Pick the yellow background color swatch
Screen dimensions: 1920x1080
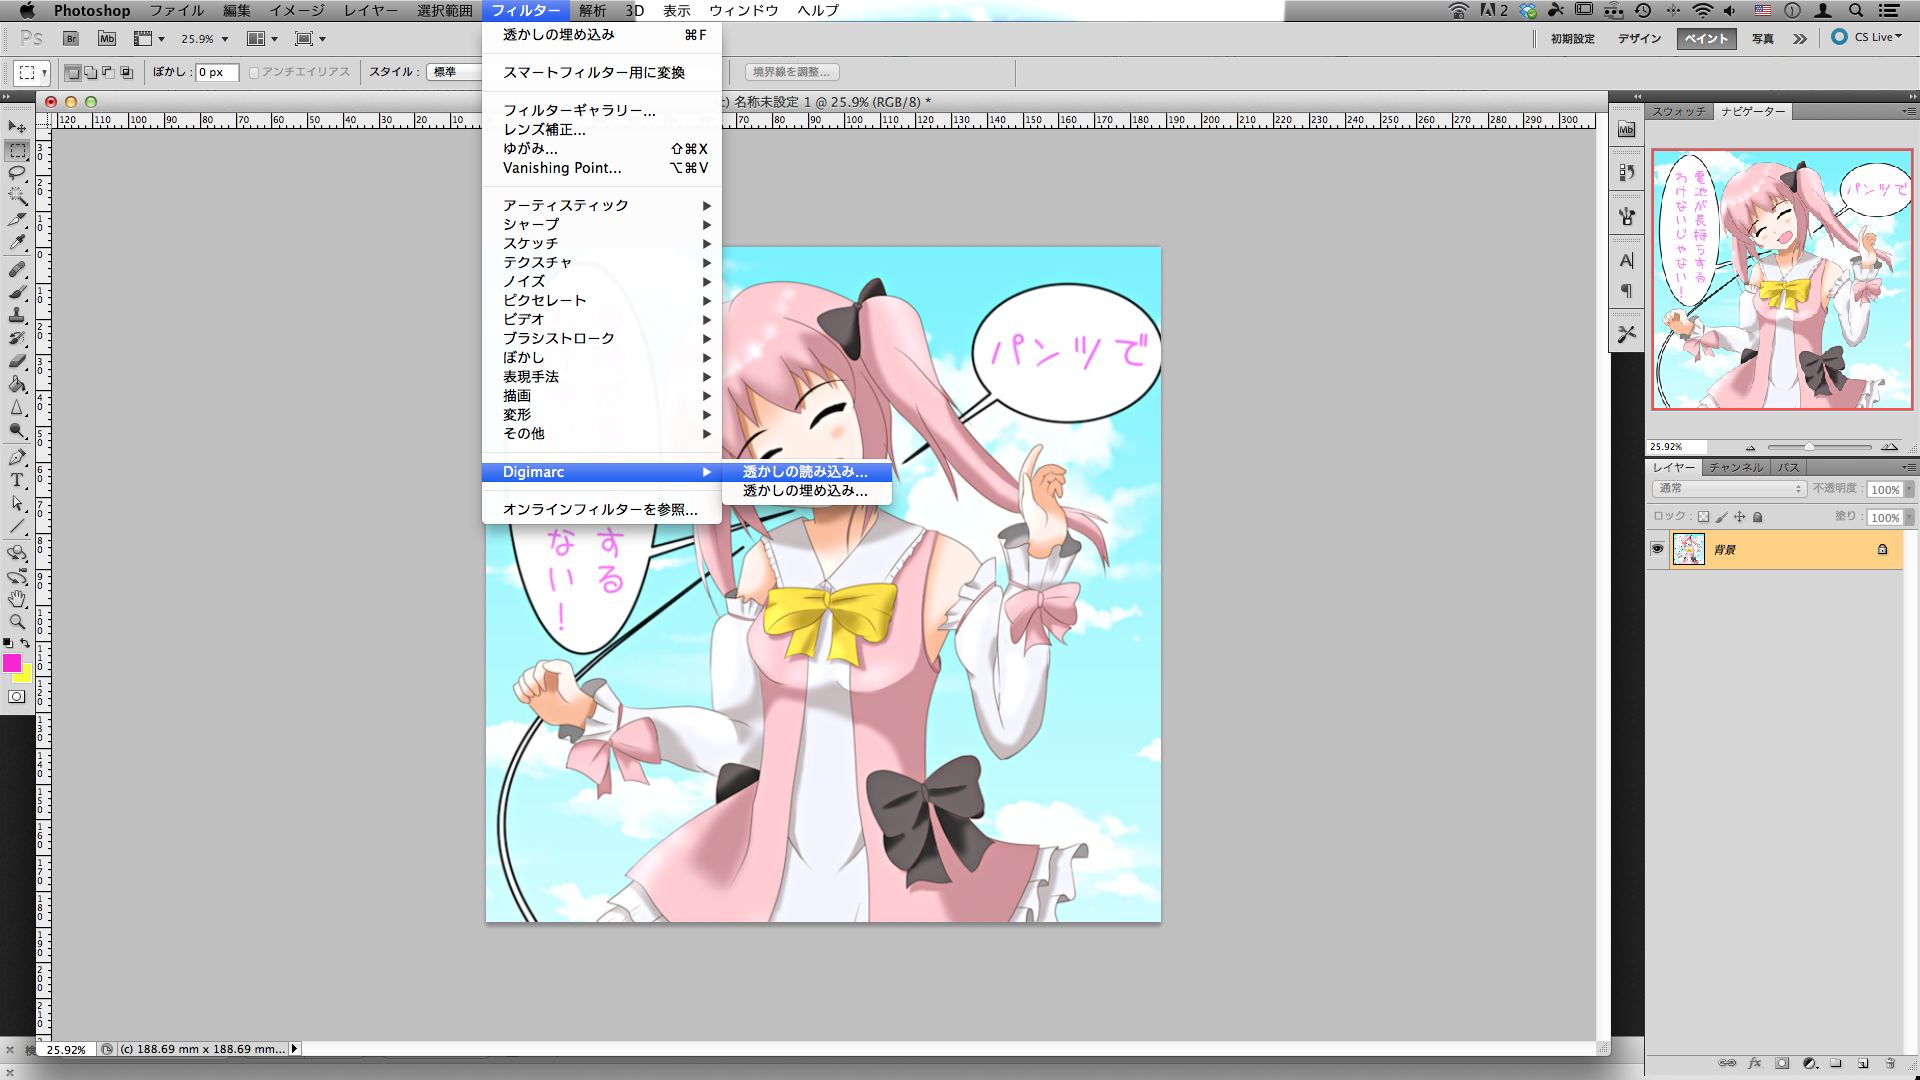26,677
